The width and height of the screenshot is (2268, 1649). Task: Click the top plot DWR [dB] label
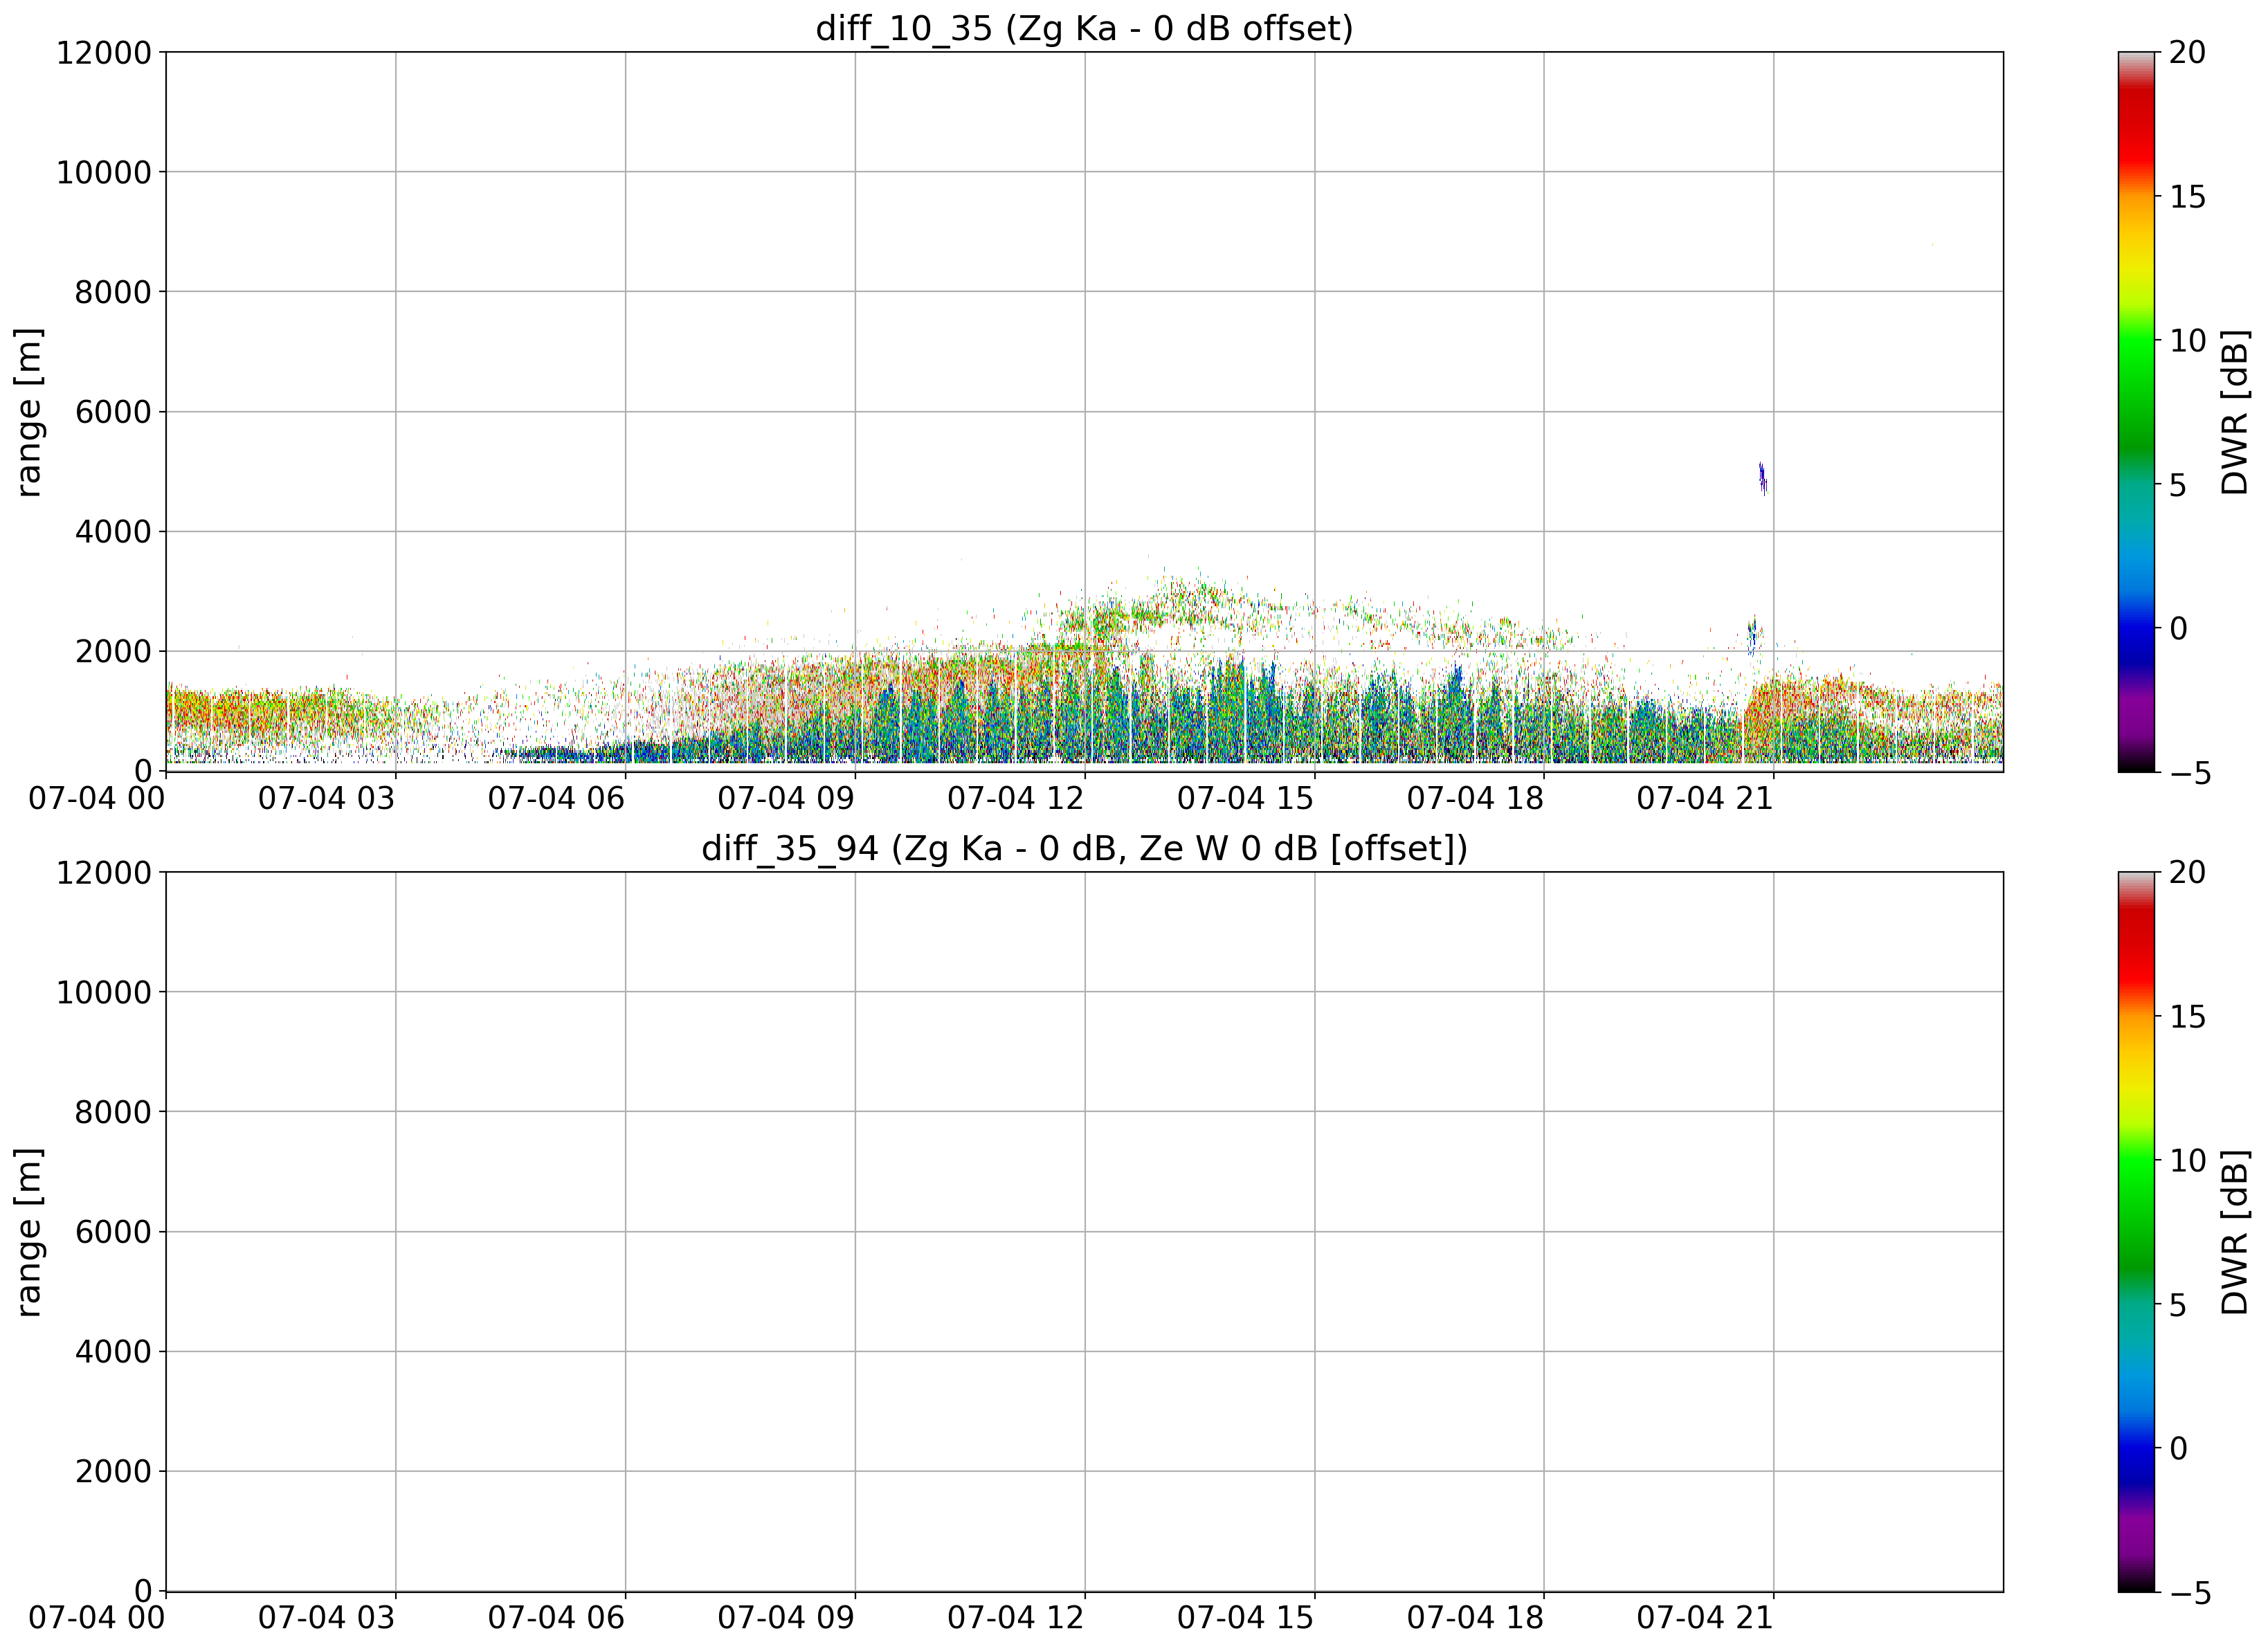tap(2234, 412)
